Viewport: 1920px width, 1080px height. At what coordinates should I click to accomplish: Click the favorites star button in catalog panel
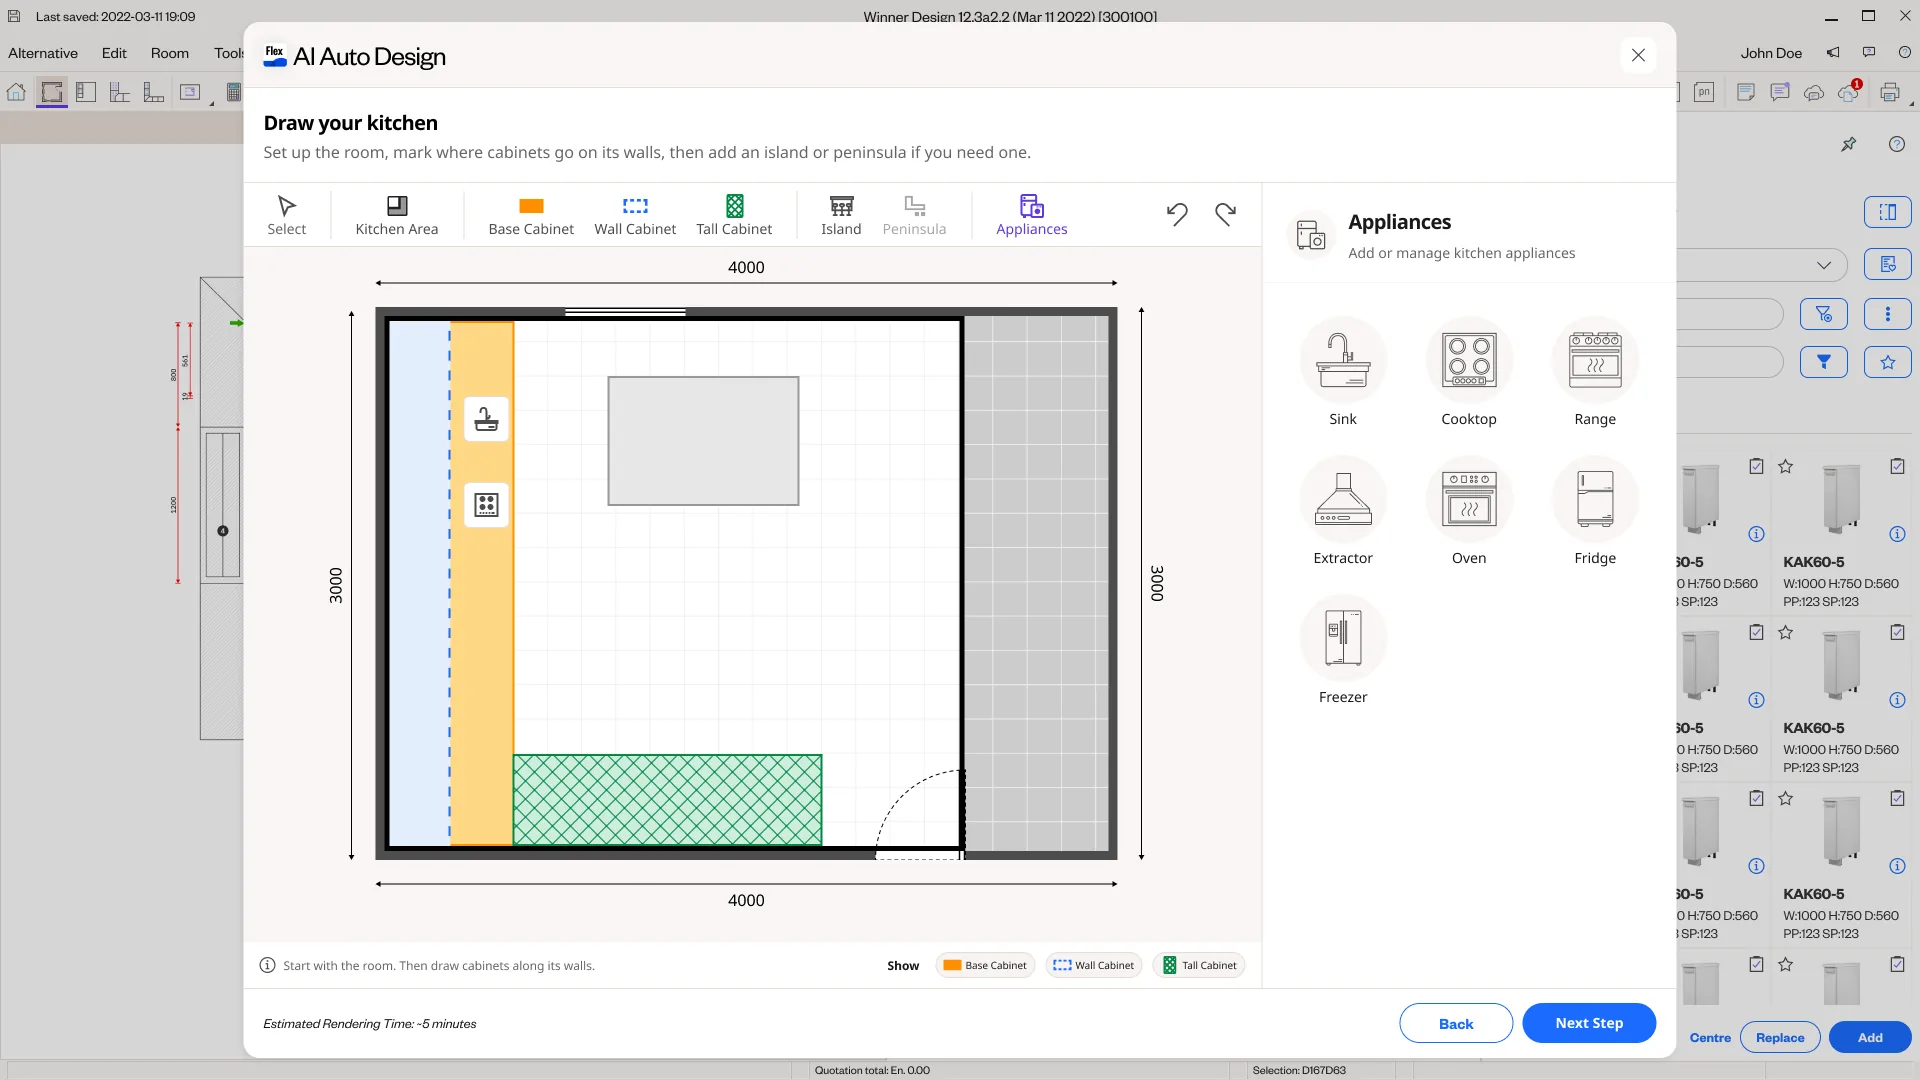tap(1888, 362)
